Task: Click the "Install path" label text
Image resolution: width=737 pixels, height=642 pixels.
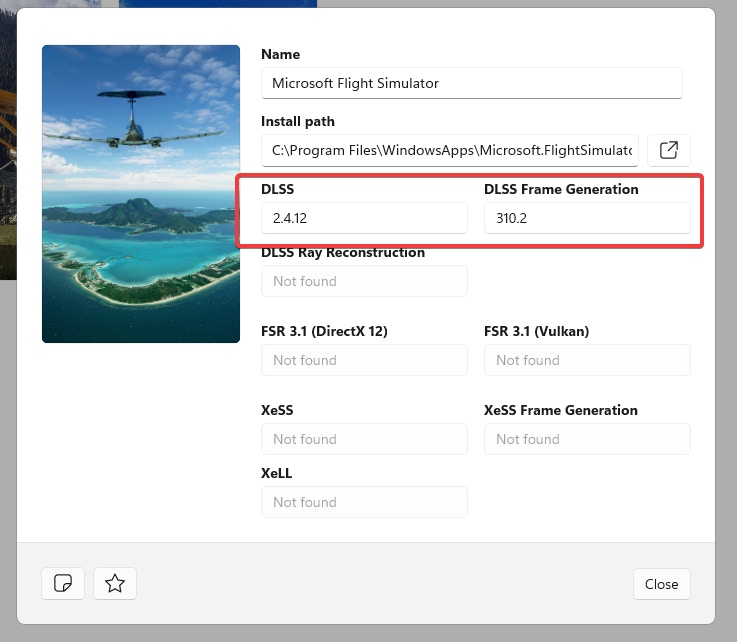Action: click(298, 121)
